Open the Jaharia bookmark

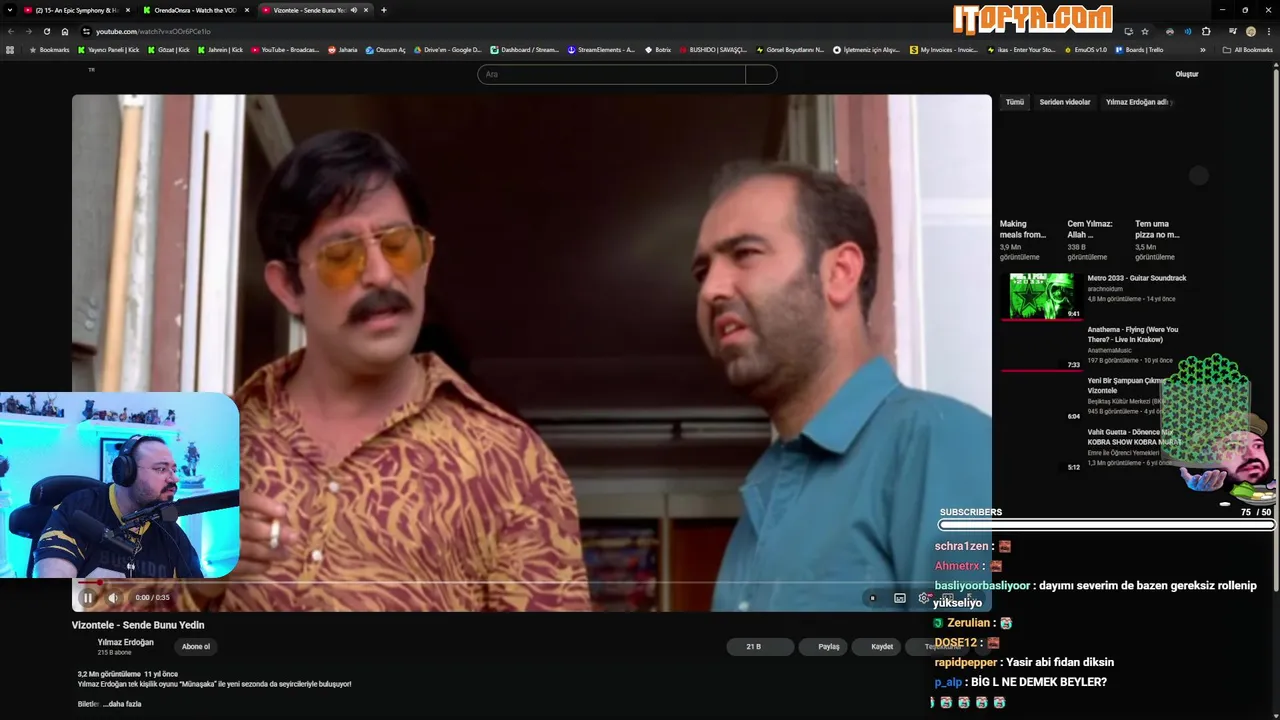pos(343,50)
